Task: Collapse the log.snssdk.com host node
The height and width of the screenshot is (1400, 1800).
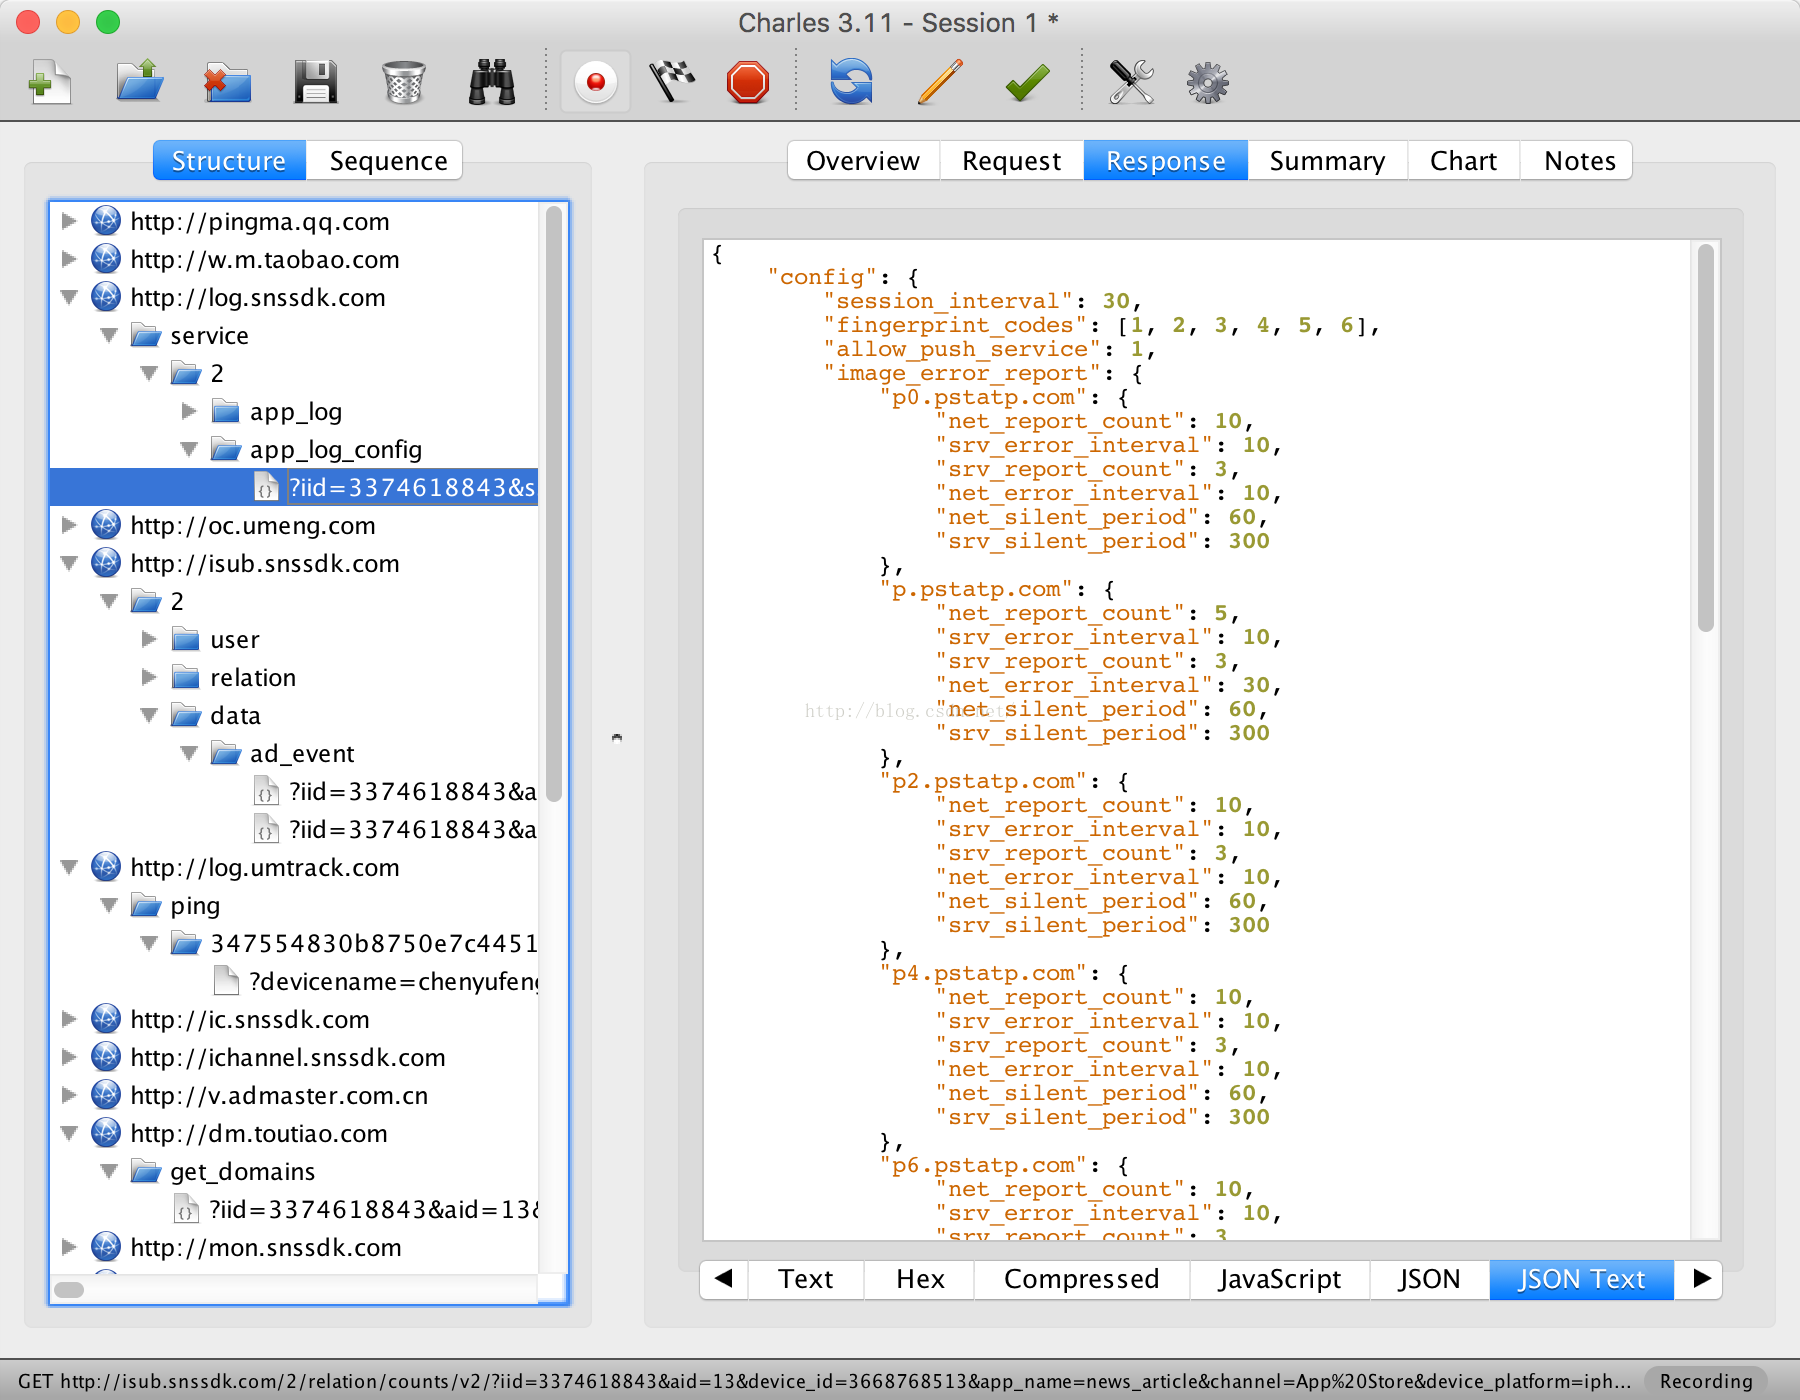Action: pyautogui.click(x=69, y=297)
